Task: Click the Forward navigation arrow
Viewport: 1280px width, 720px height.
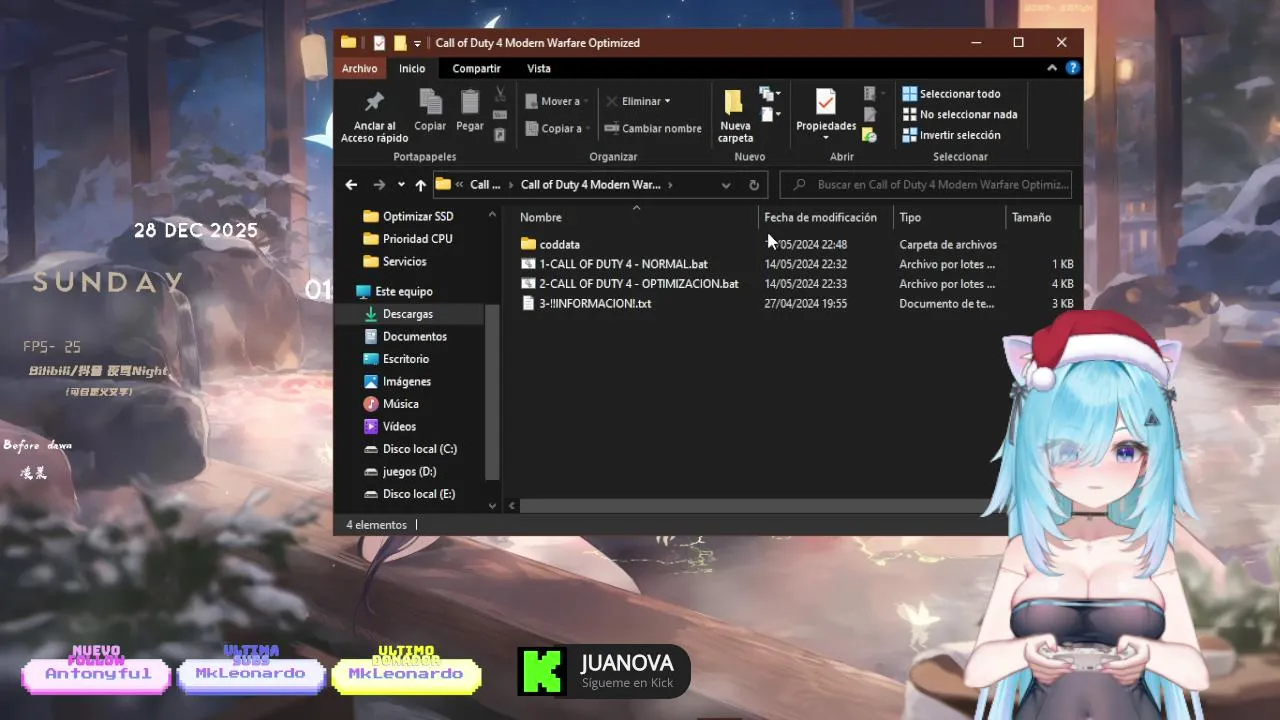Action: pos(378,185)
